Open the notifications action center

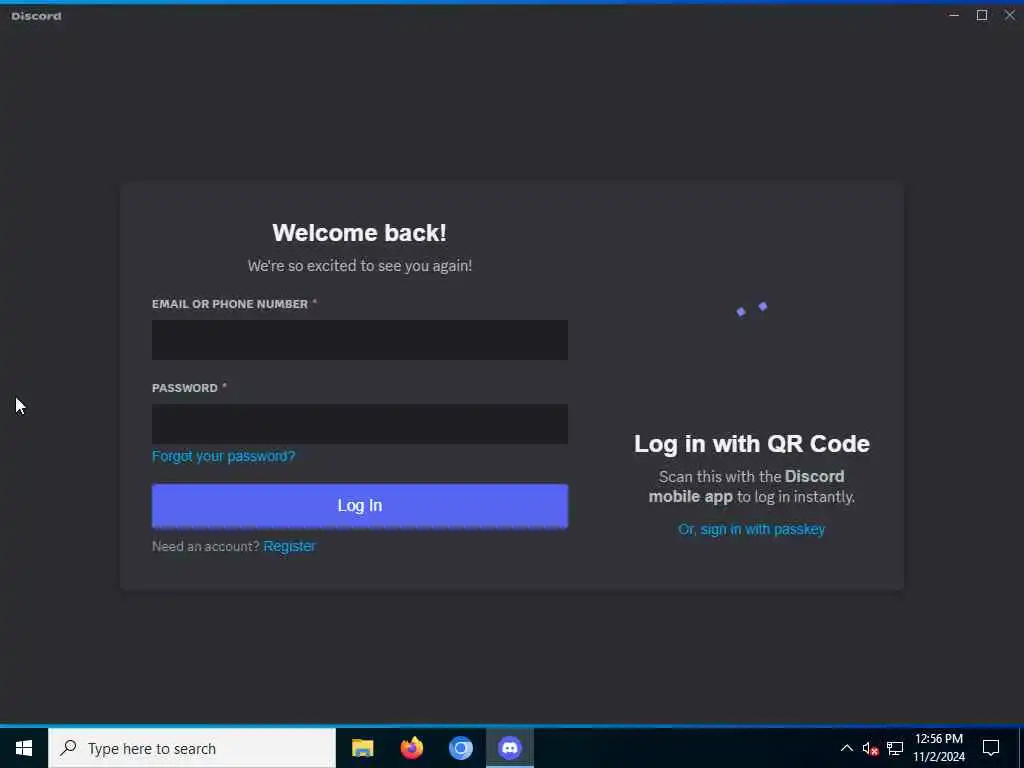click(991, 748)
